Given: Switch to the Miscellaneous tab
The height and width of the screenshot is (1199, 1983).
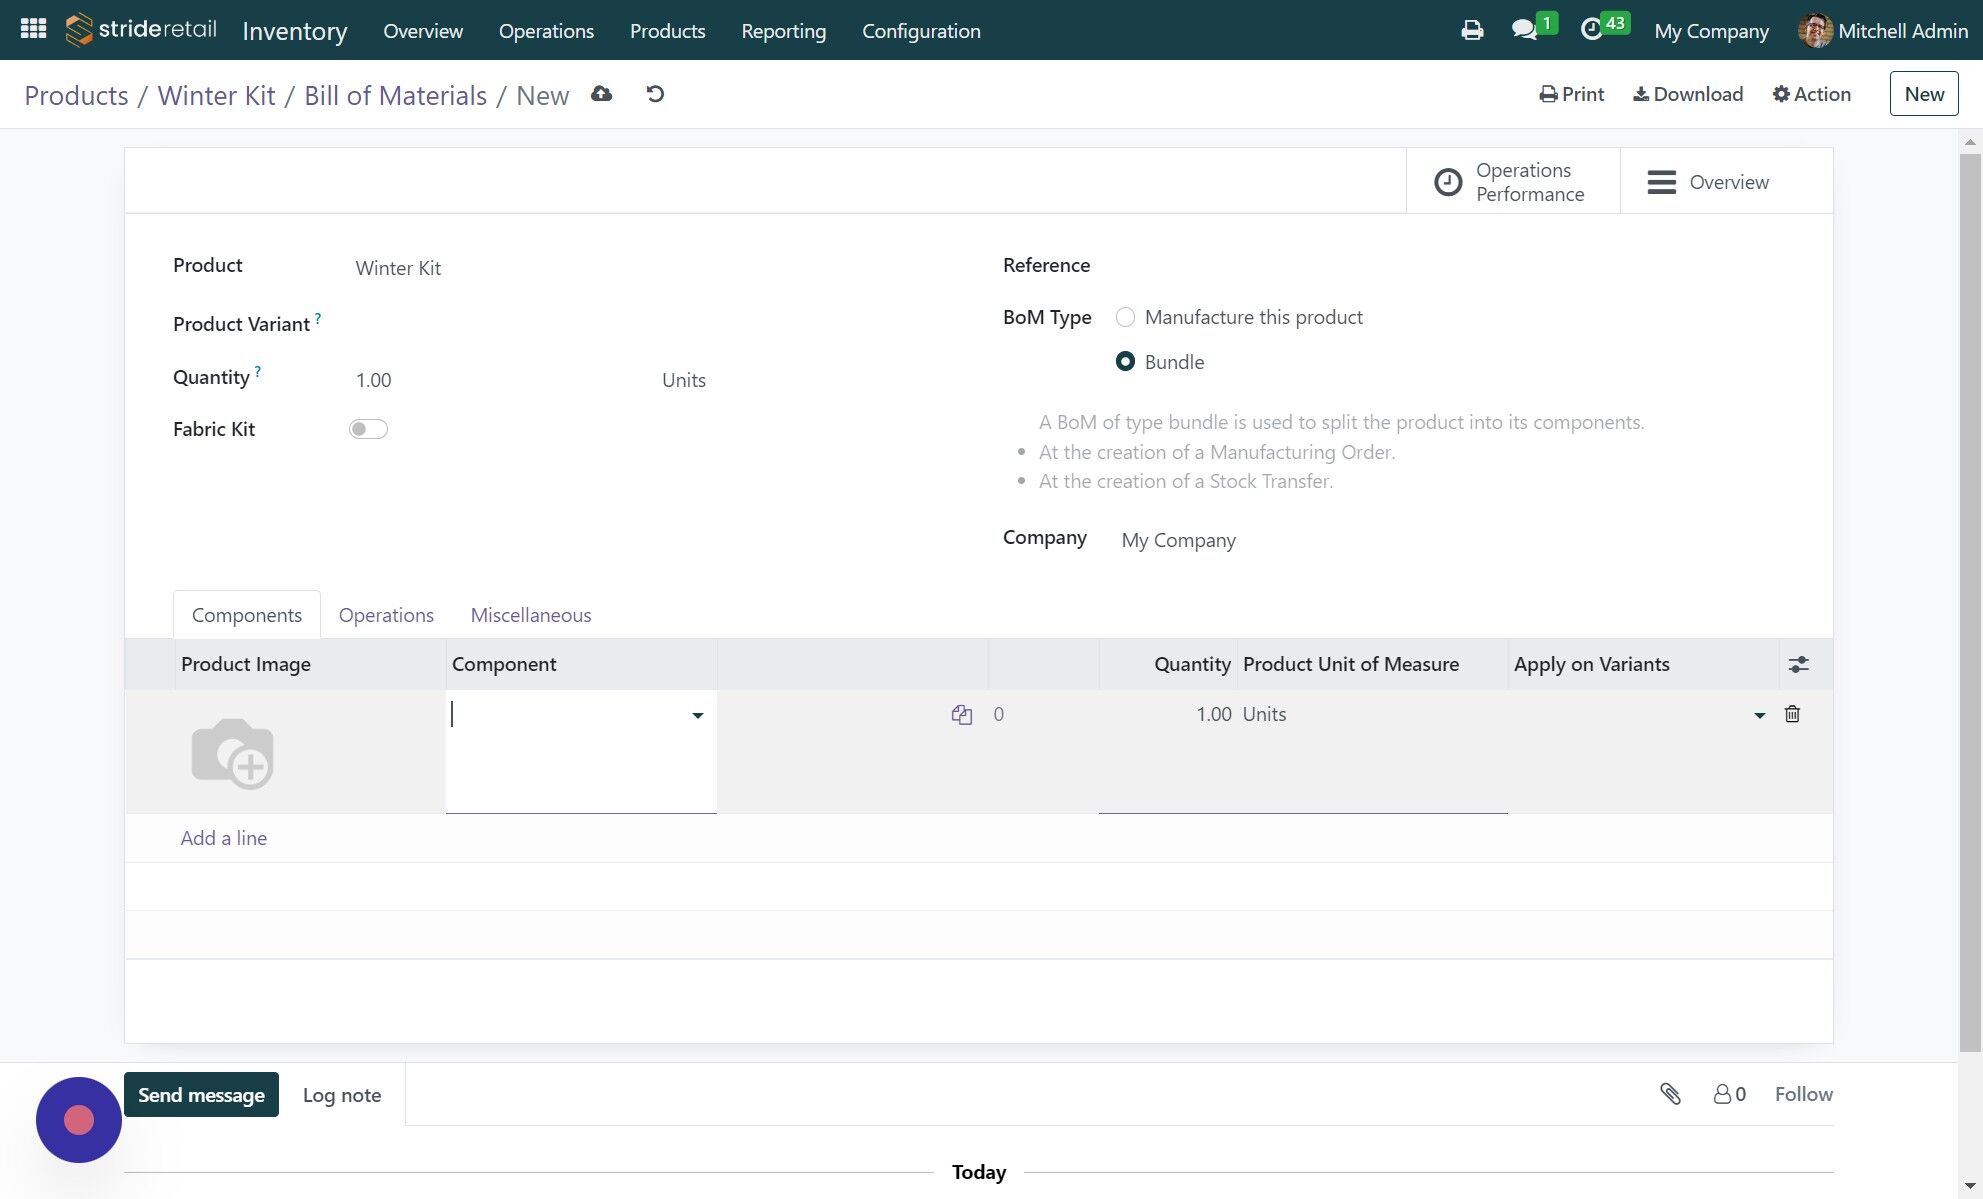Looking at the screenshot, I should click(x=531, y=615).
